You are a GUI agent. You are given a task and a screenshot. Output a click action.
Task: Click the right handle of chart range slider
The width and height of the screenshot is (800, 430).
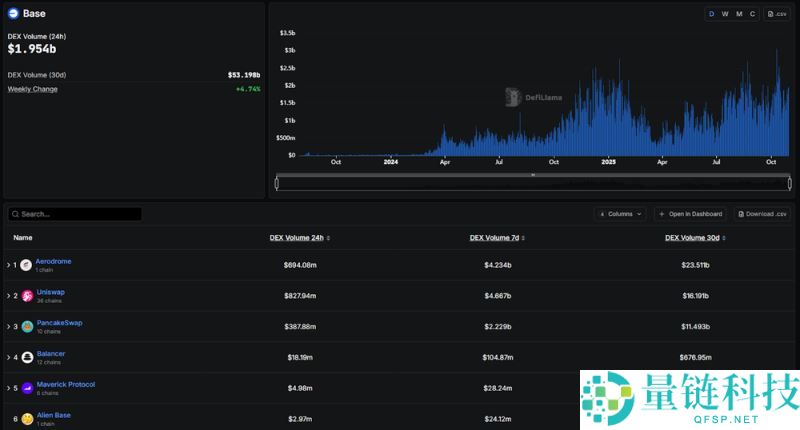[789, 183]
